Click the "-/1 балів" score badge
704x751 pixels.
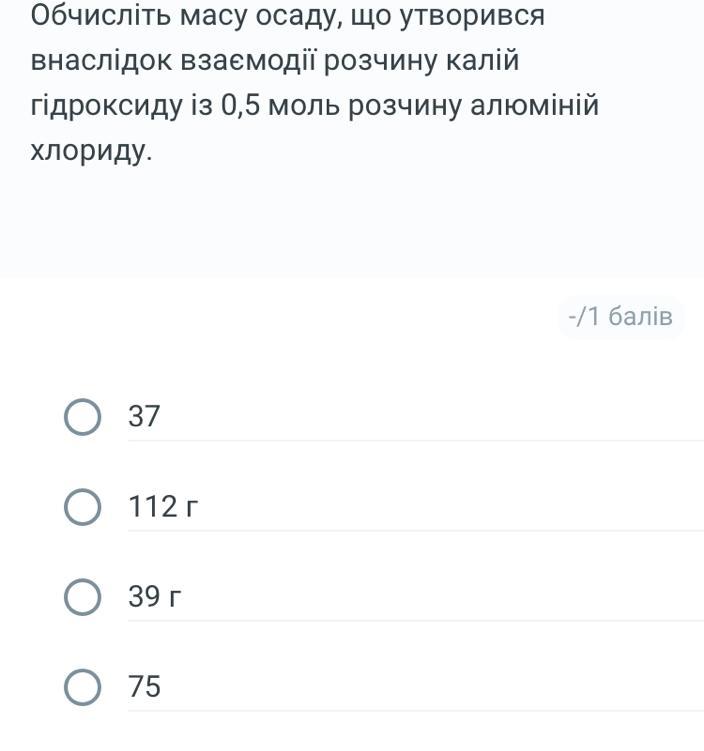point(620,317)
